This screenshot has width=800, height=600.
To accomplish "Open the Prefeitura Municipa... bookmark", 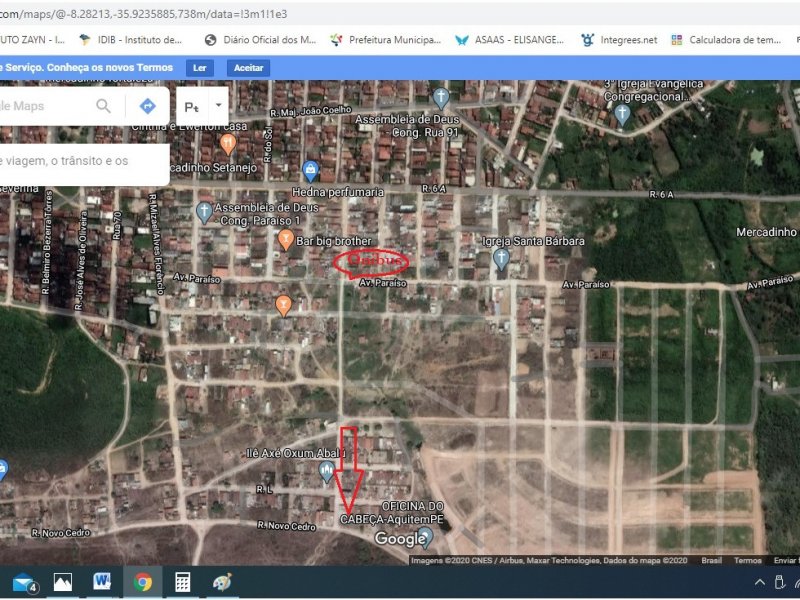I will pos(386,40).
